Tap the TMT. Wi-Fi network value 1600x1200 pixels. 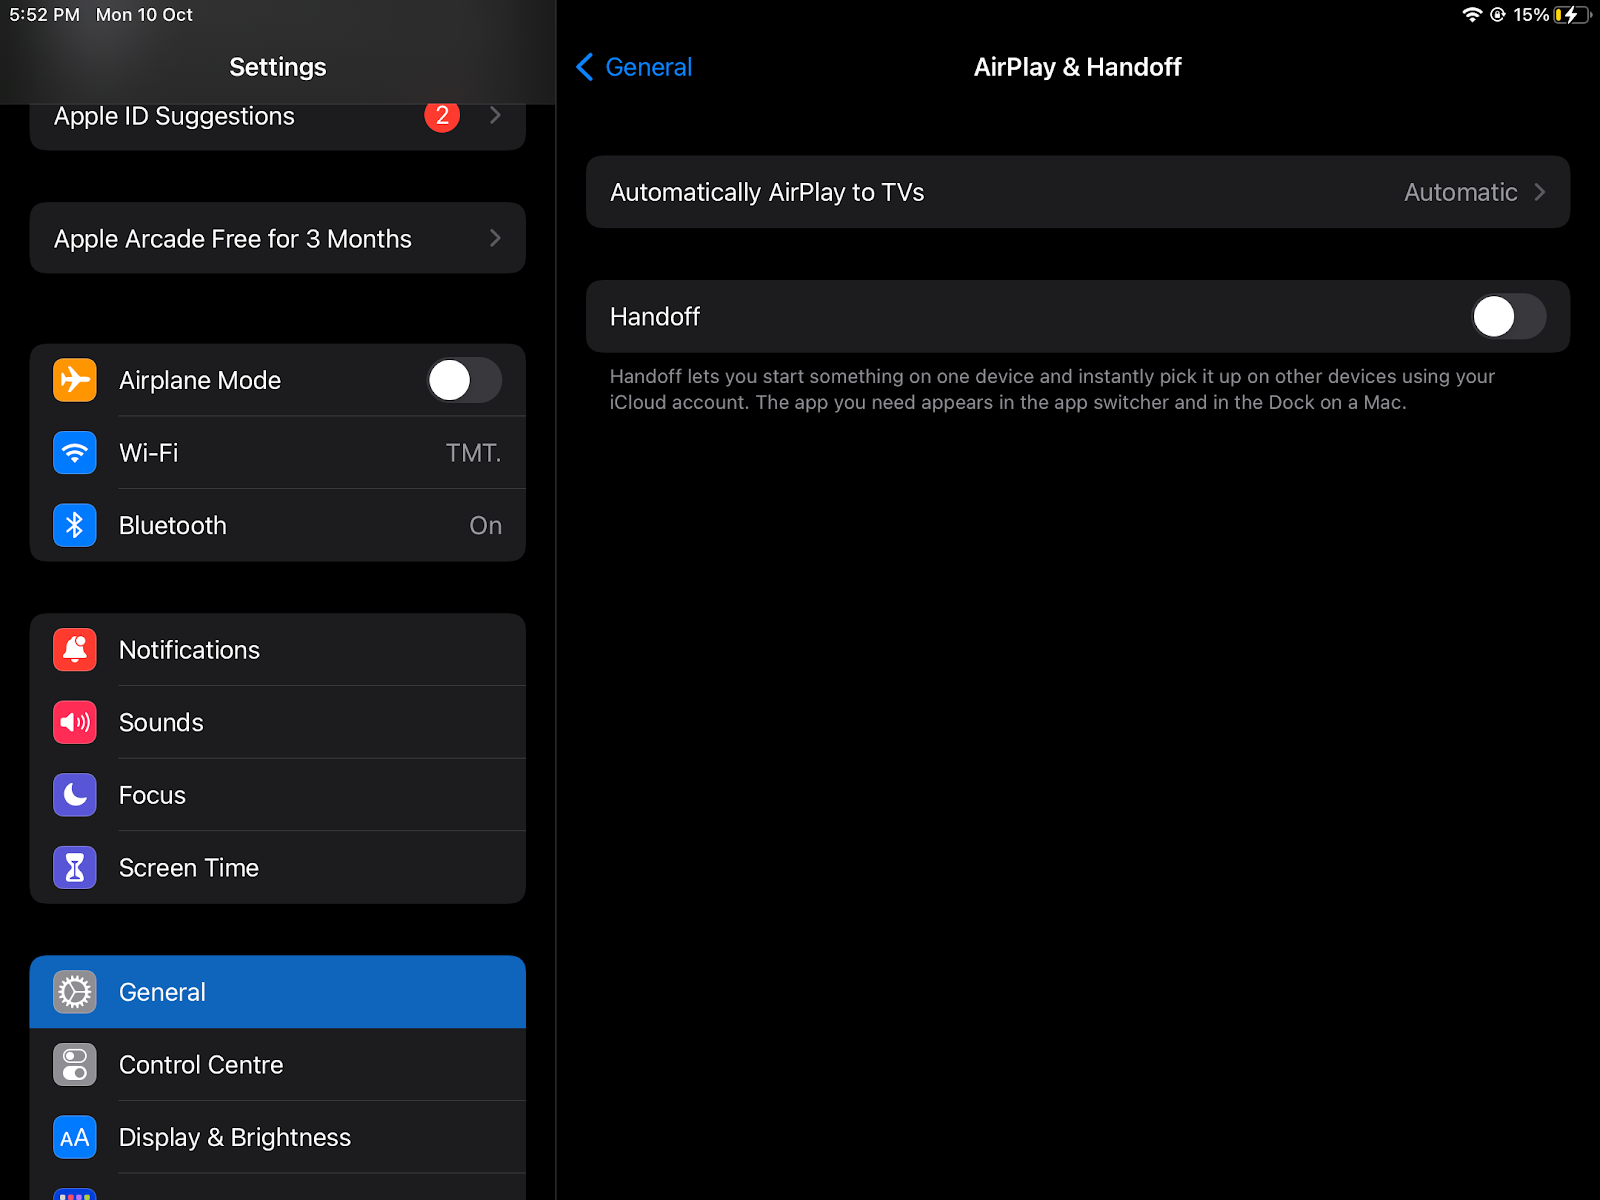(x=473, y=453)
